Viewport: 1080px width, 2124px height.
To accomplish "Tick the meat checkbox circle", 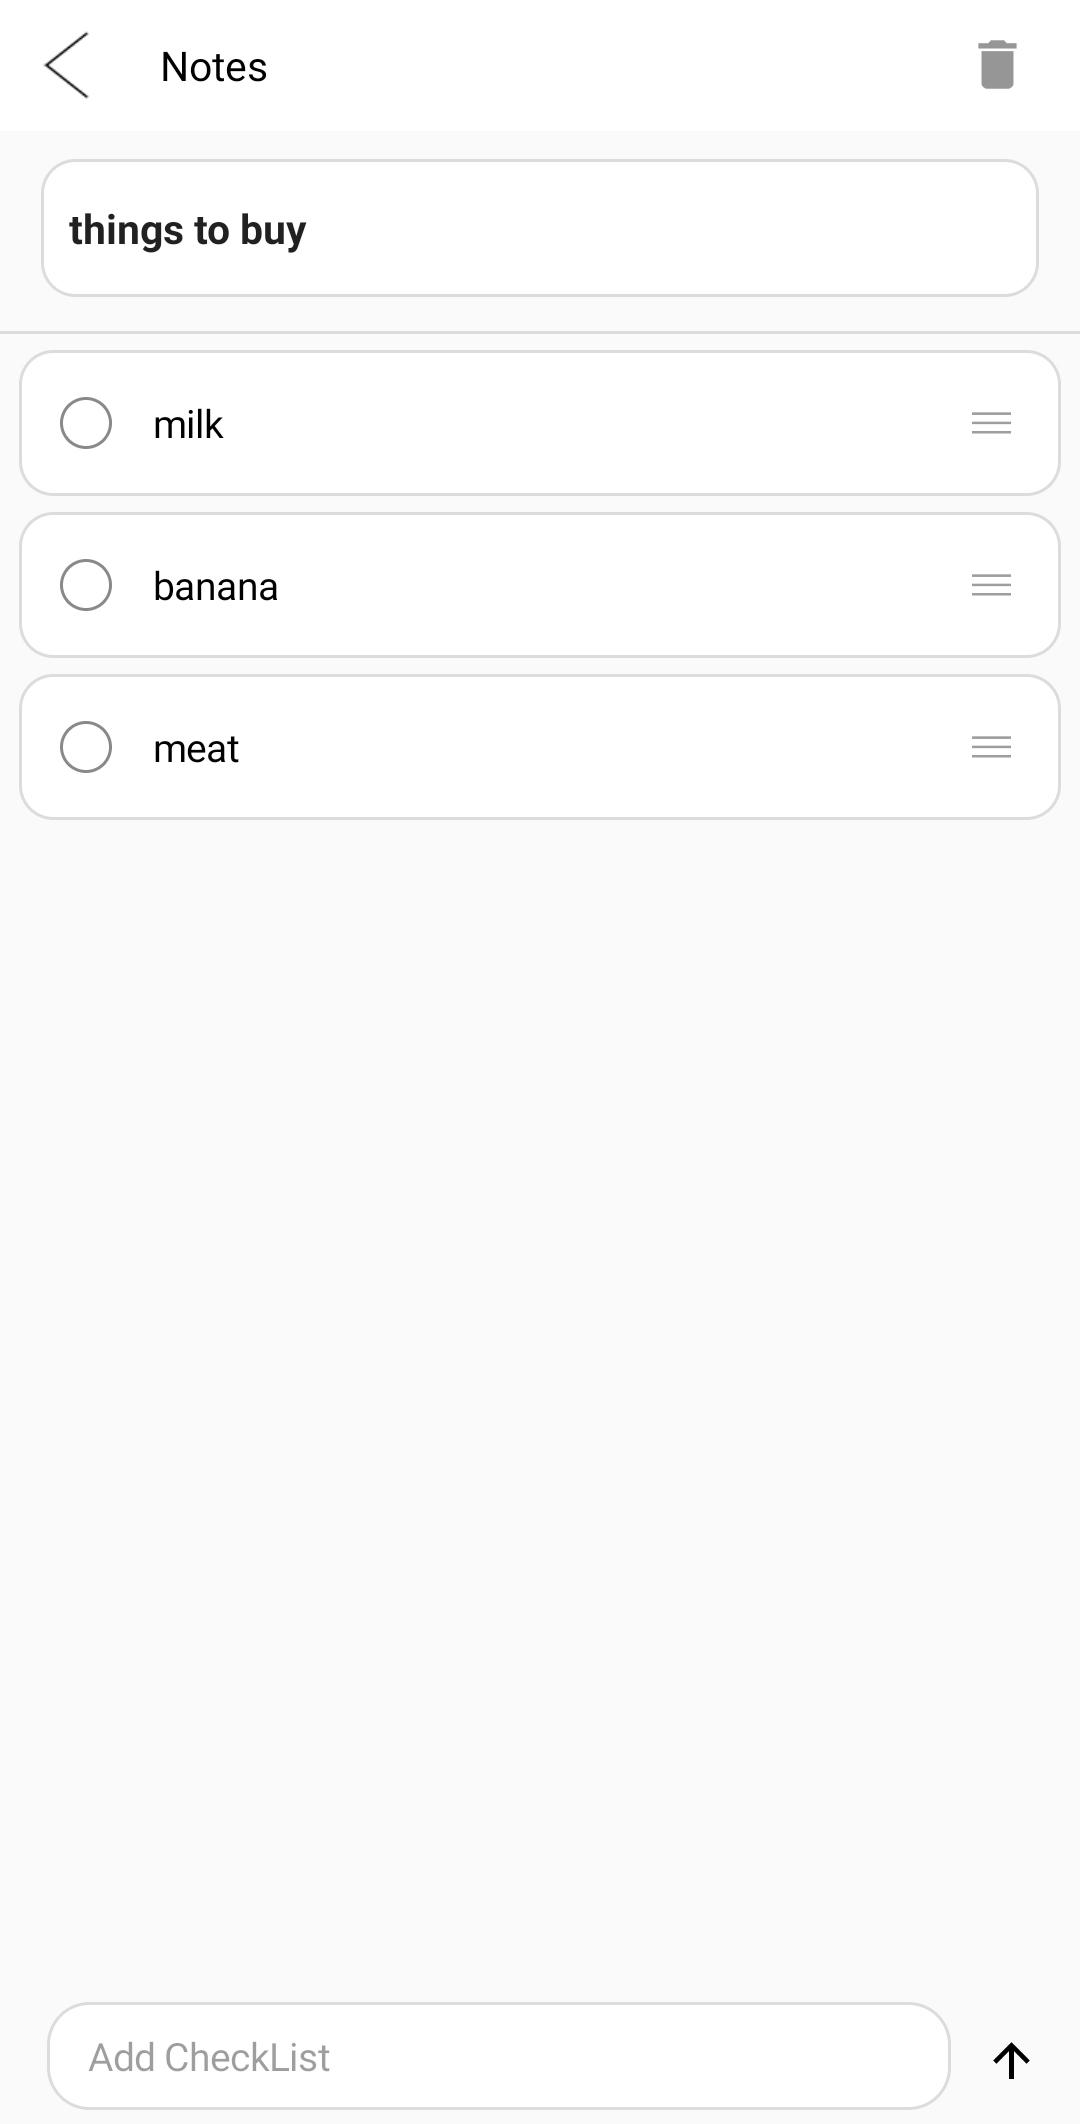I will (86, 747).
